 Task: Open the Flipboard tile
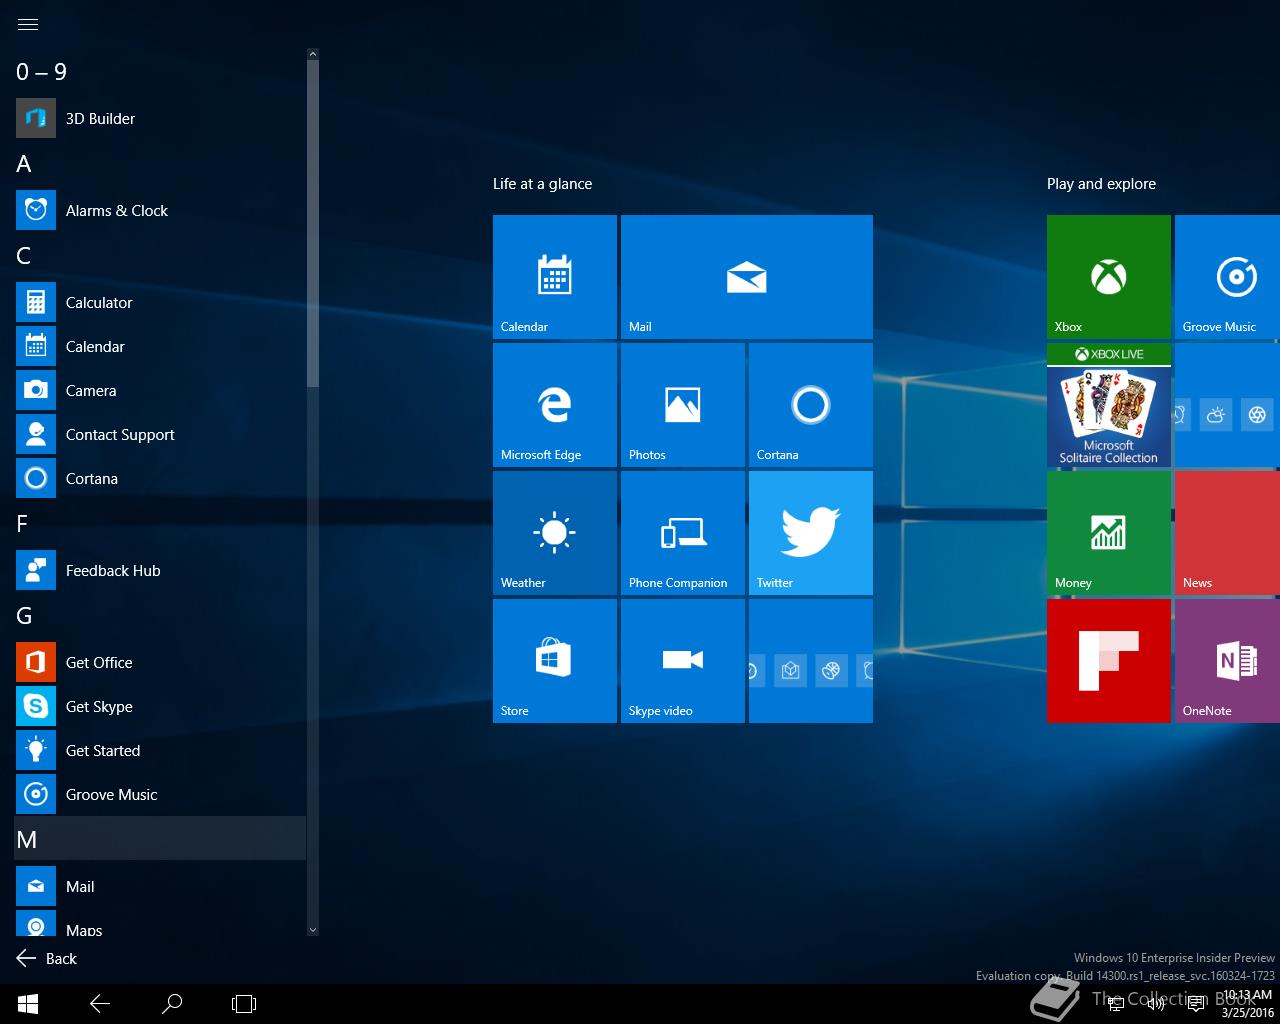1109,661
